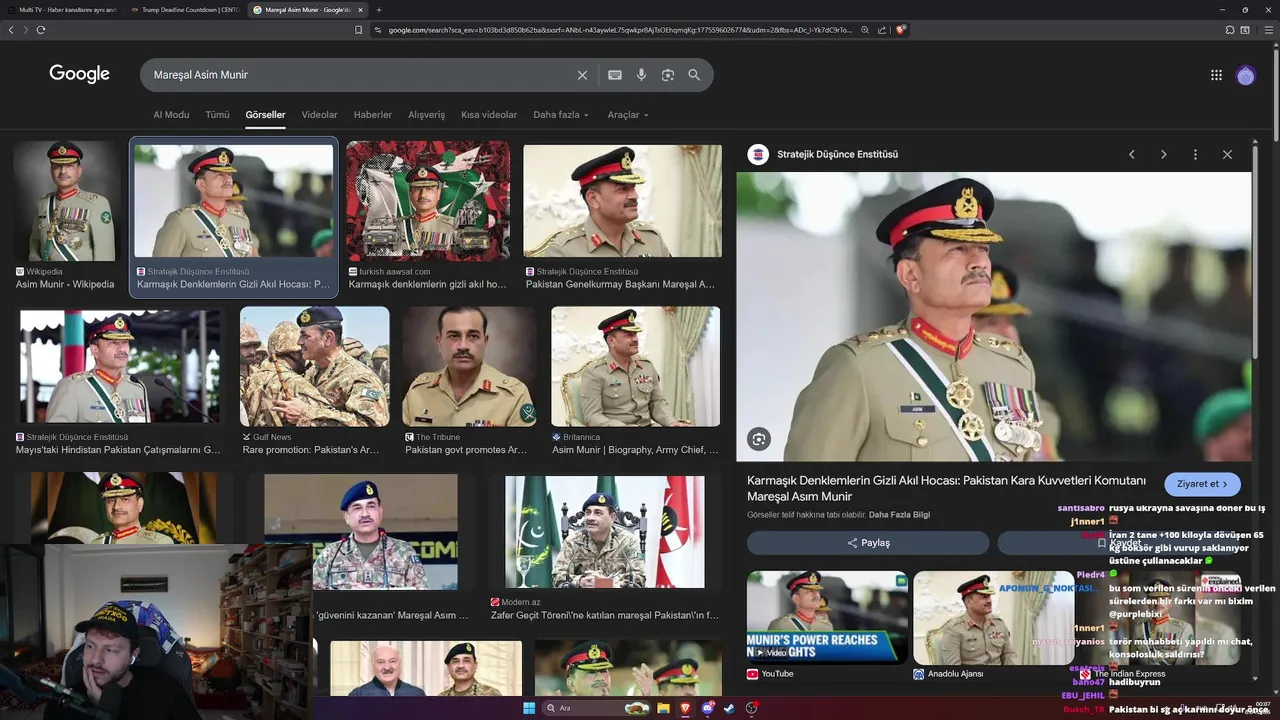
Task: Open the browser hamburger menu
Action: 1267,30
